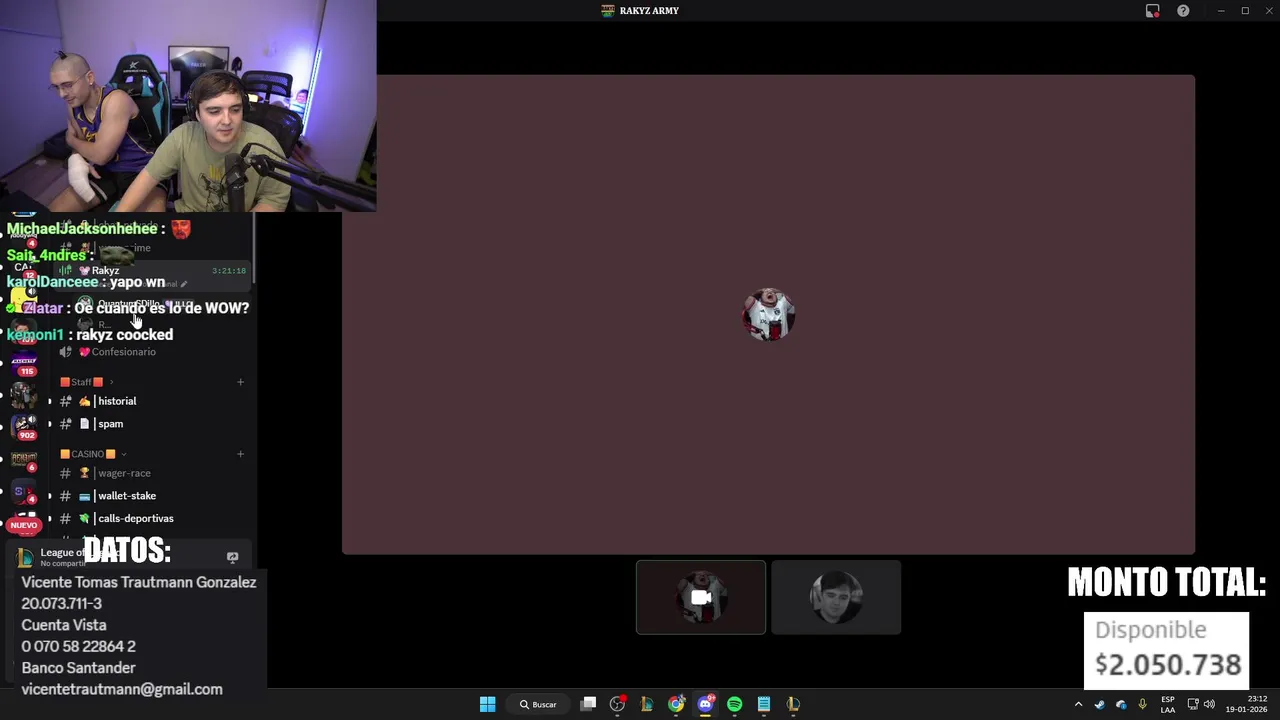Image resolution: width=1280 pixels, height=720 pixels.
Task: Collapse the CASINO category
Action: [93, 454]
